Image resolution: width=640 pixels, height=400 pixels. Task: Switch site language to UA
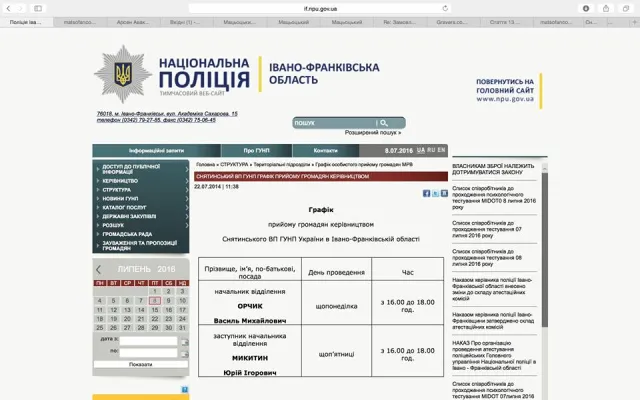pyautogui.click(x=421, y=150)
